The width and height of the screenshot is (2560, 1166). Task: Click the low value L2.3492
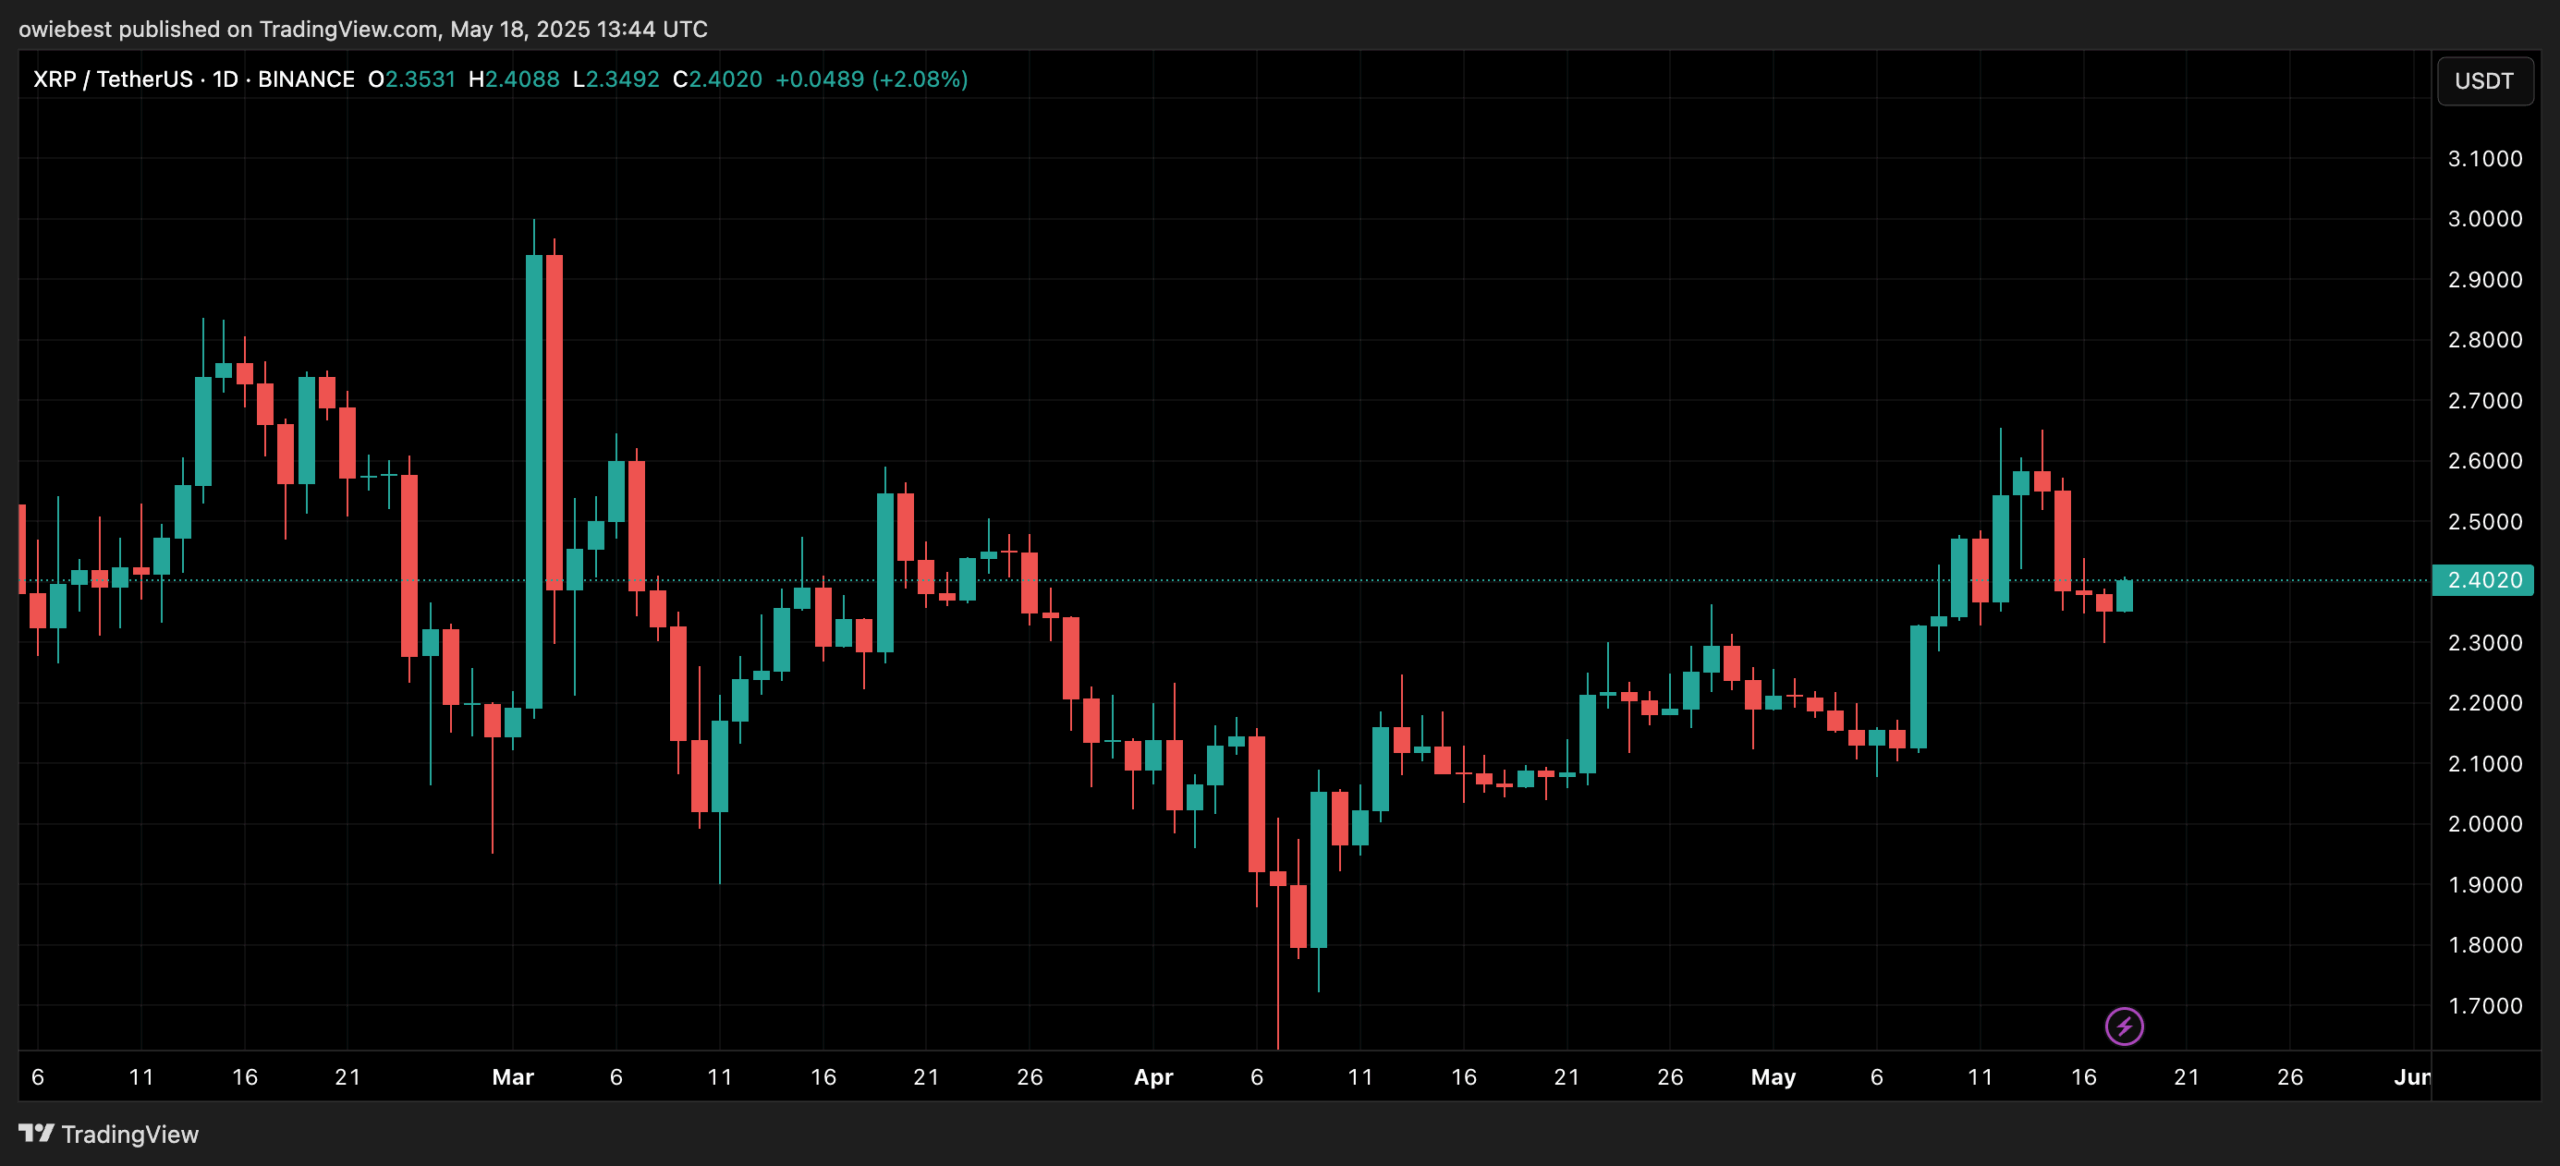(x=616, y=79)
